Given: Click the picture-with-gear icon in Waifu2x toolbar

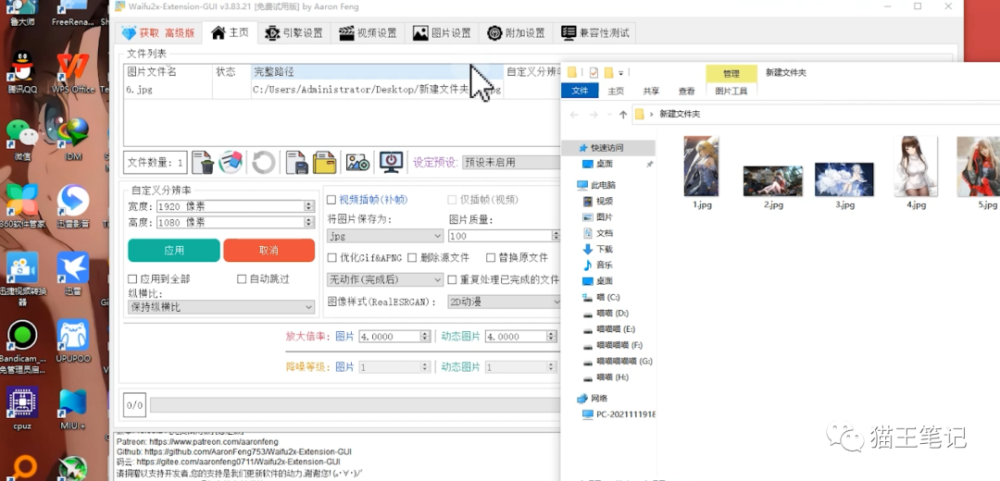Looking at the screenshot, I should 358,163.
